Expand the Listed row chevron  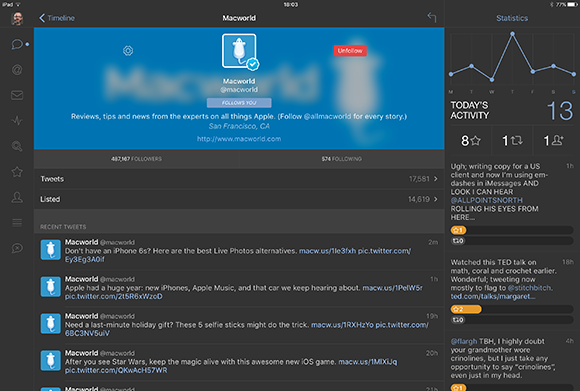[436, 199]
